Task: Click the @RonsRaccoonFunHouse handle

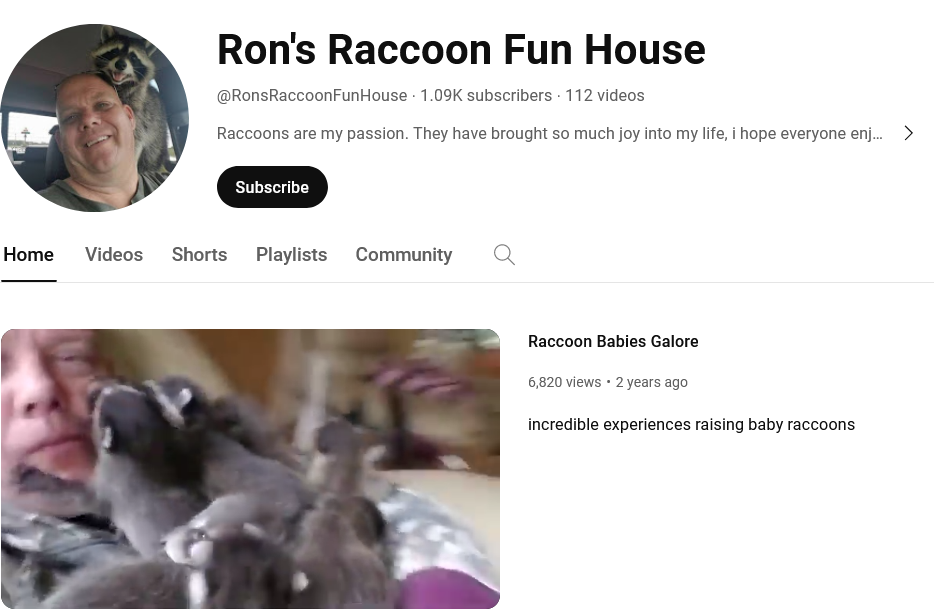Action: pos(312,95)
